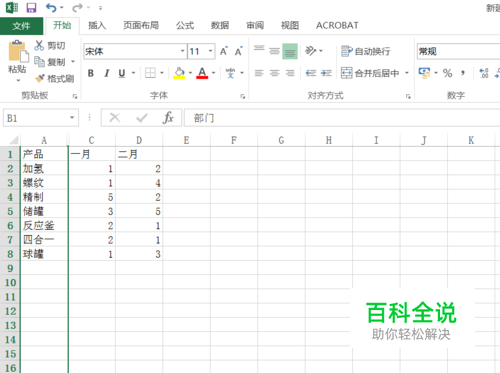
Task: Decrease font size with smaller A icon
Action: pyautogui.click(x=239, y=51)
